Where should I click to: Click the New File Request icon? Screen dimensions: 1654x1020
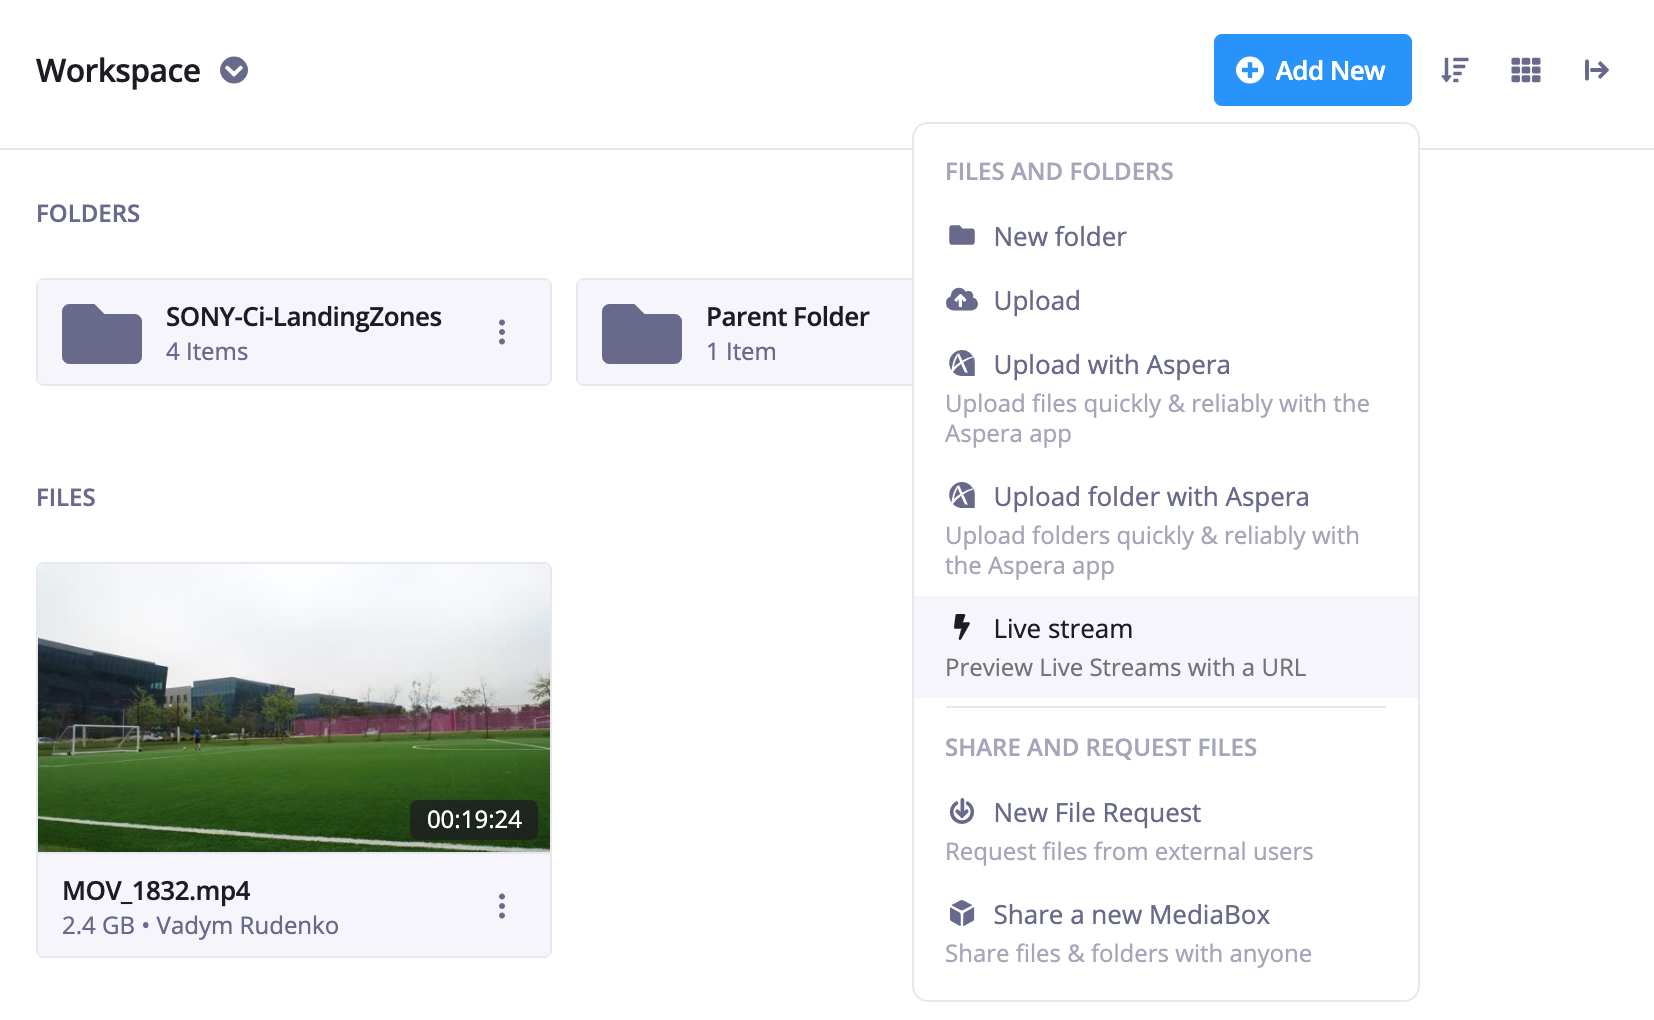click(x=962, y=811)
